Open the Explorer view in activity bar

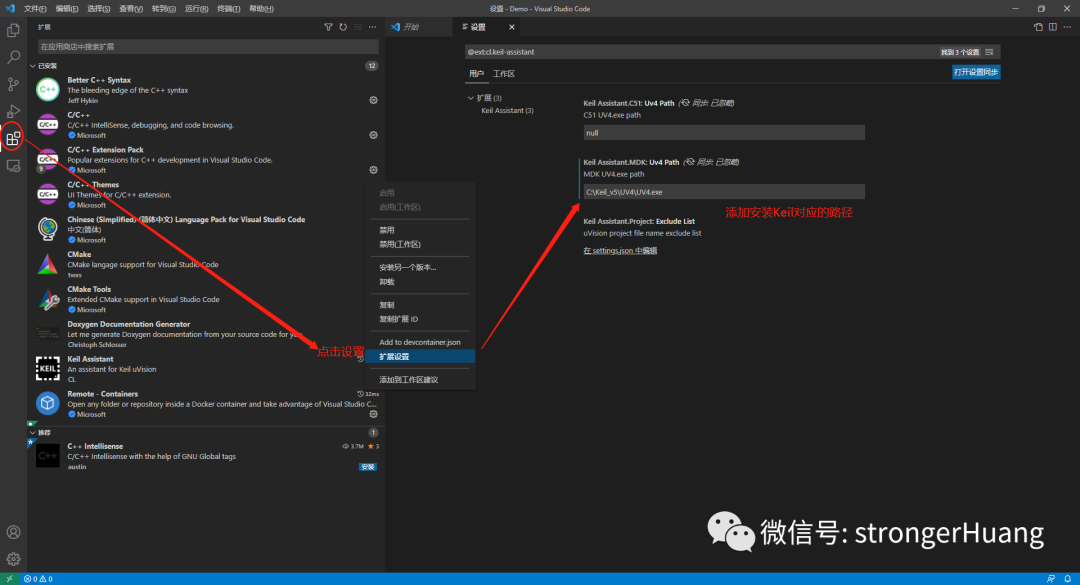pyautogui.click(x=13, y=31)
